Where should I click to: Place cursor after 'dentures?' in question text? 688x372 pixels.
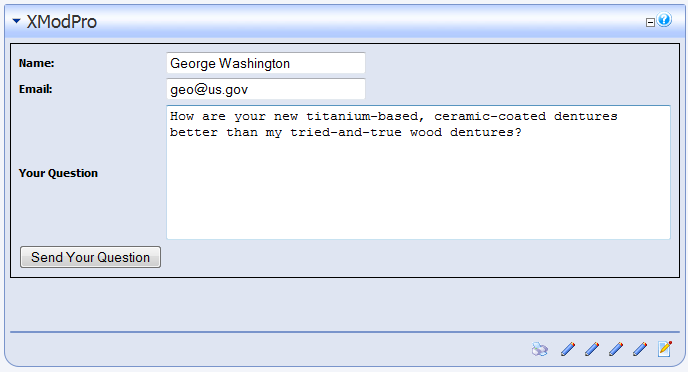(x=523, y=132)
